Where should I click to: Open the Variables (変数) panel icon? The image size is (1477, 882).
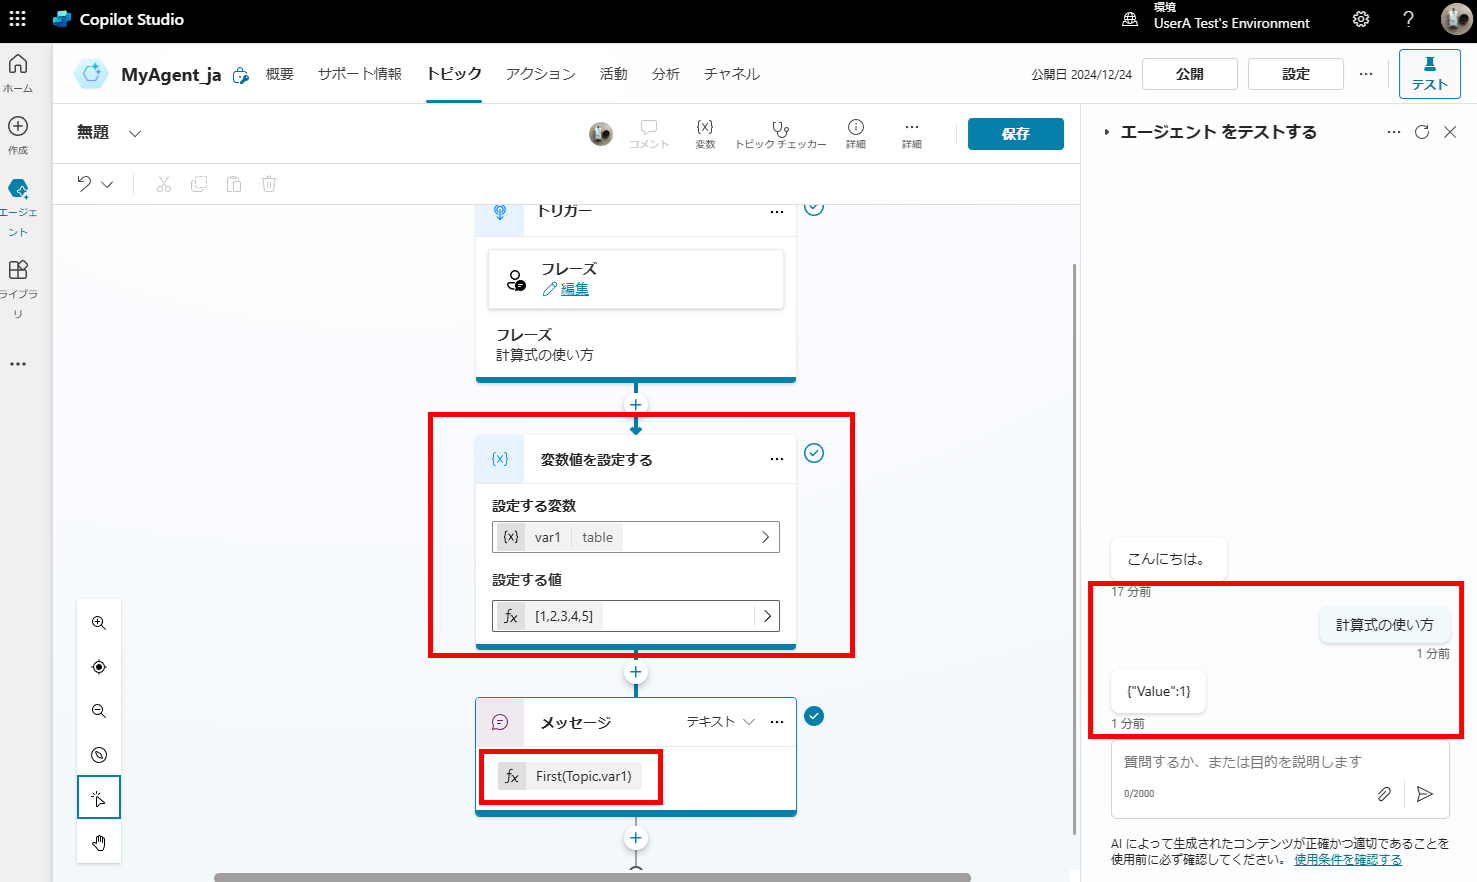tap(705, 128)
